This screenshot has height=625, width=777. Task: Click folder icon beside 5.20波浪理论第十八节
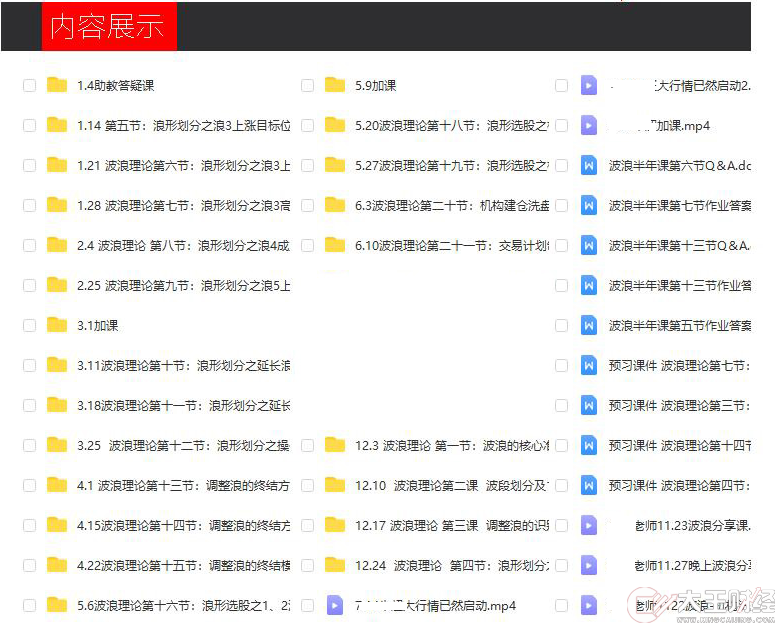(x=335, y=125)
